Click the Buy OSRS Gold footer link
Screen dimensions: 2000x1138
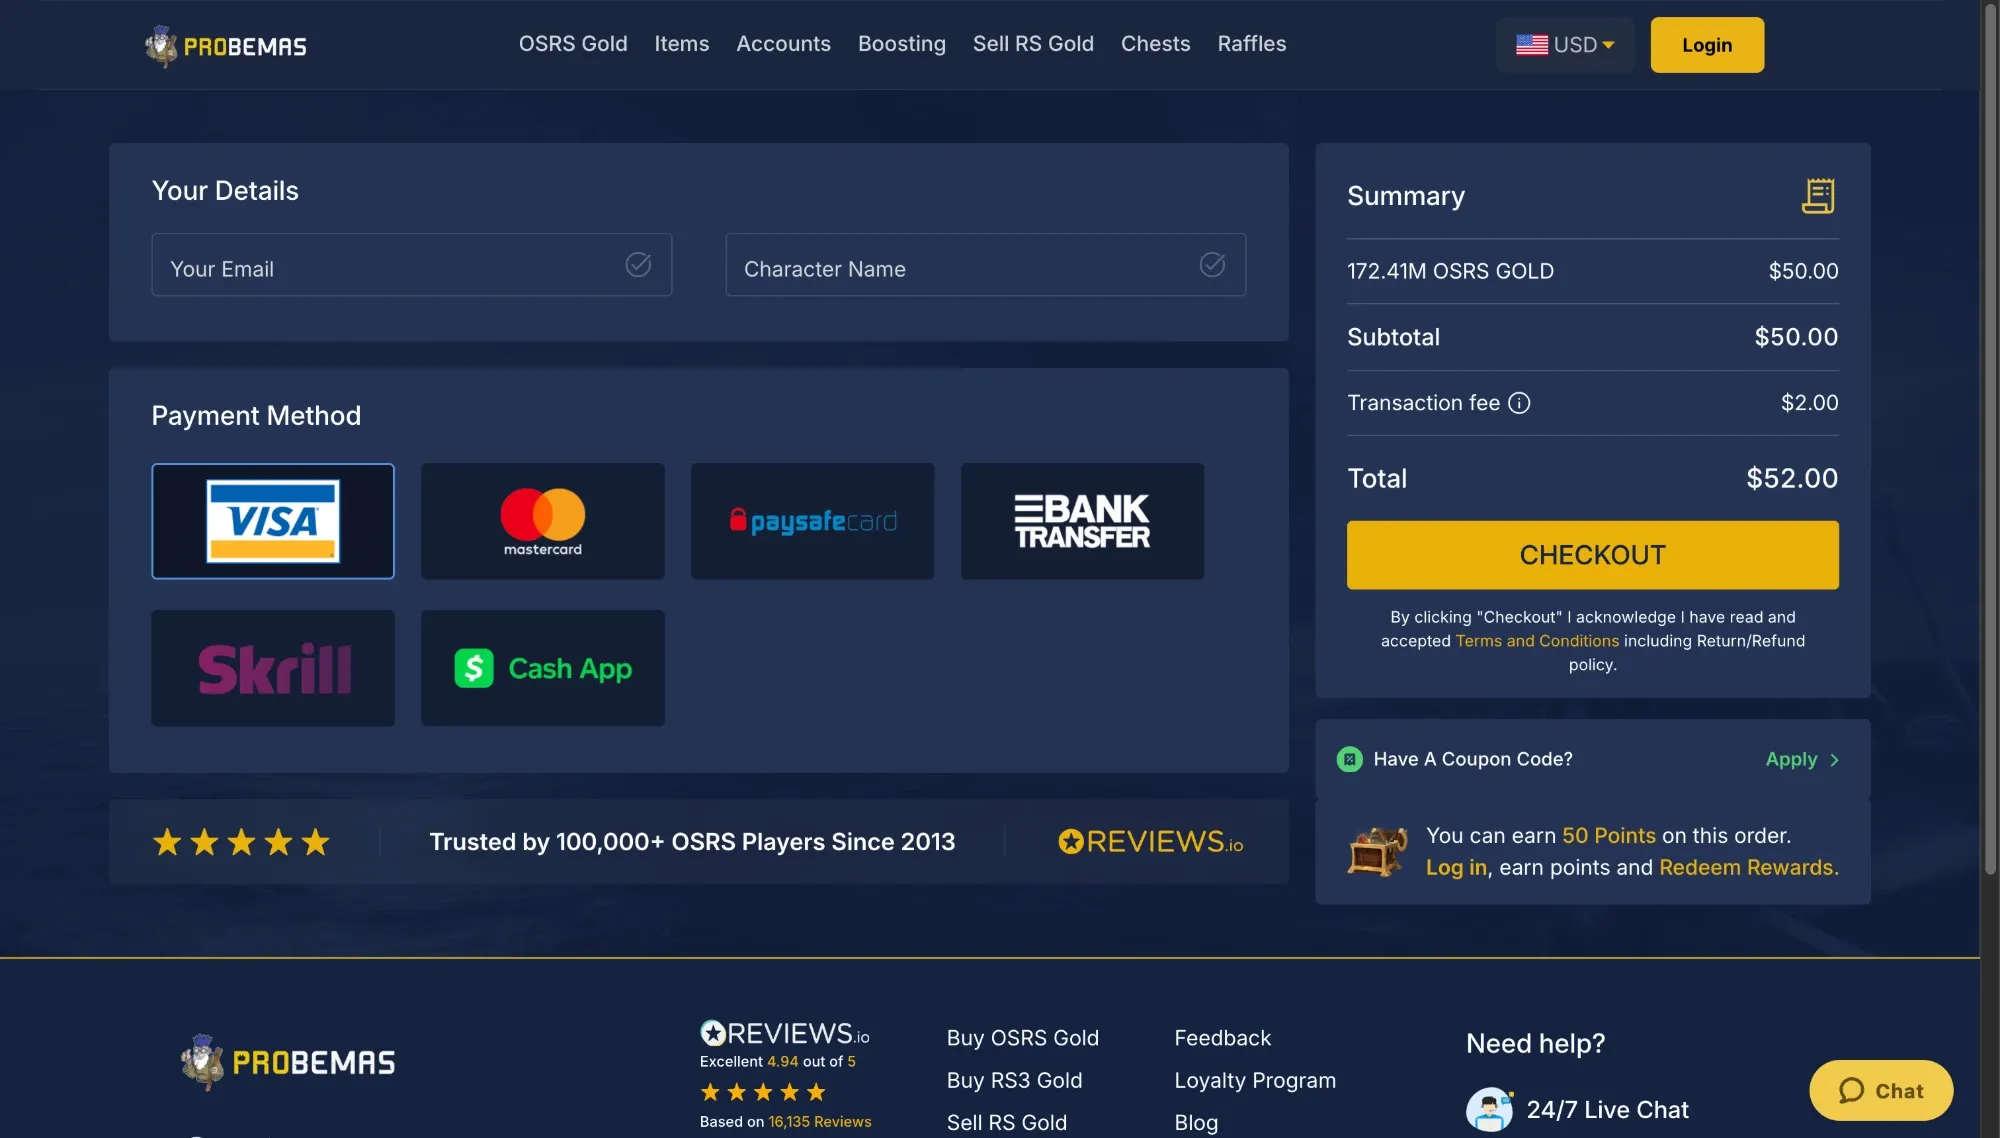(x=1022, y=1038)
